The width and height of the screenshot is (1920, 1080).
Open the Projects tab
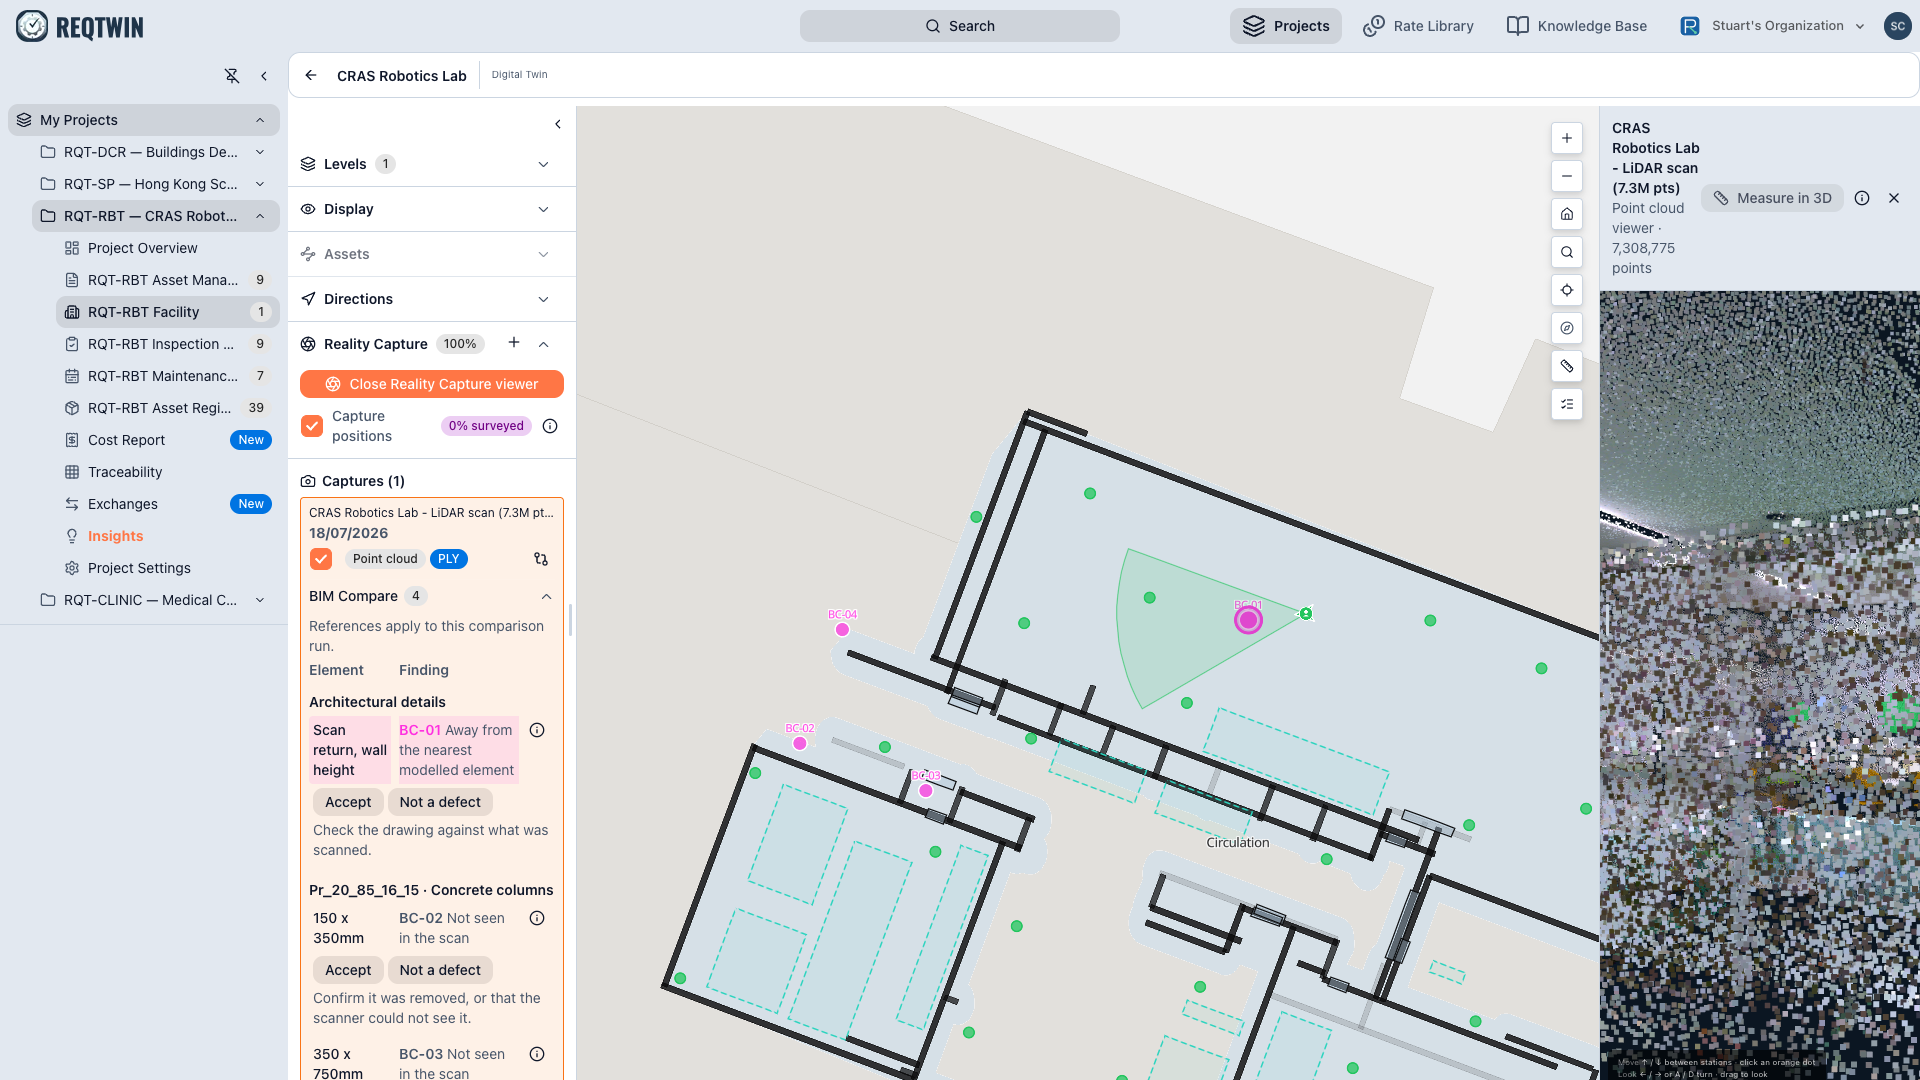(1286, 26)
